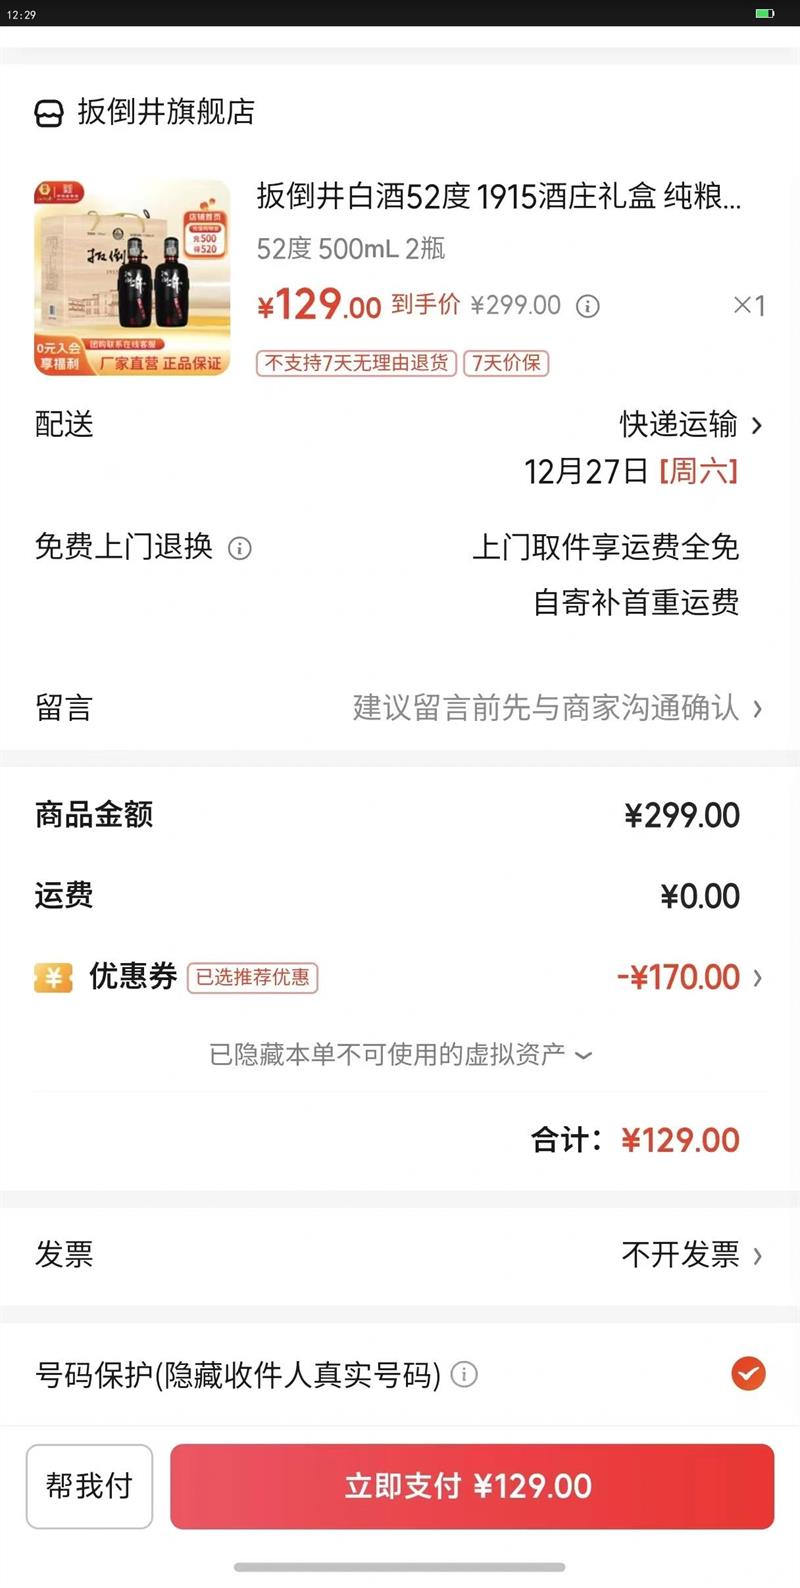Screen dimensions: 800x1588
Task: Expand 已隐藏本单不可使用的虚拟资产 section
Action: pyautogui.click(x=400, y=1055)
